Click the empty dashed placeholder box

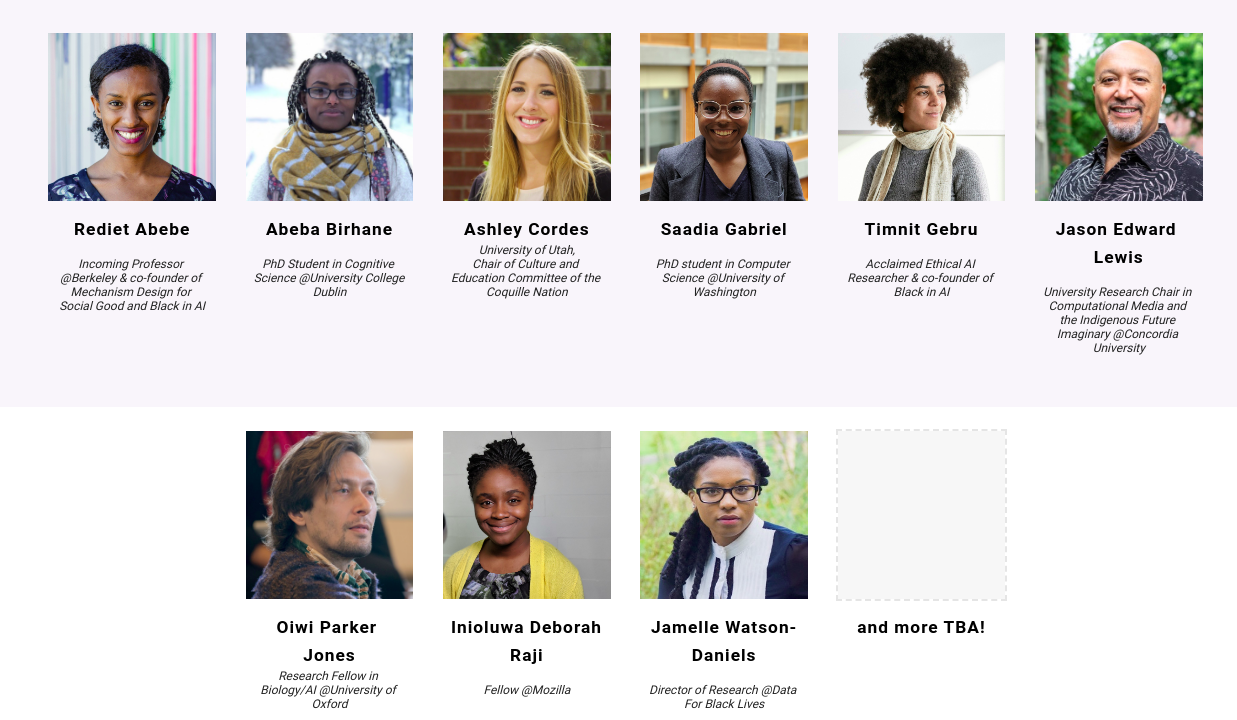pyautogui.click(x=921, y=515)
